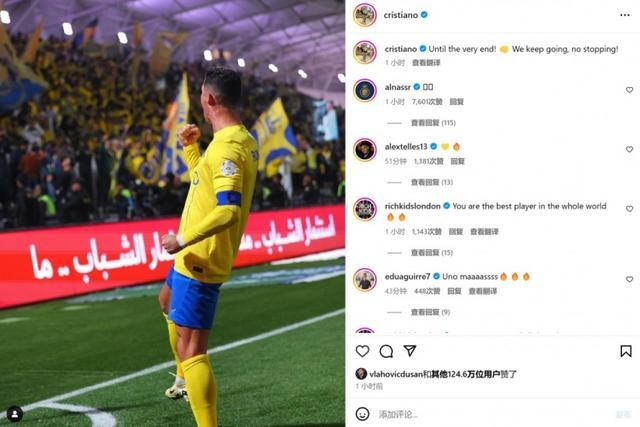Click the tagged people icon on photo
640x427 pixels.
coord(15,414)
